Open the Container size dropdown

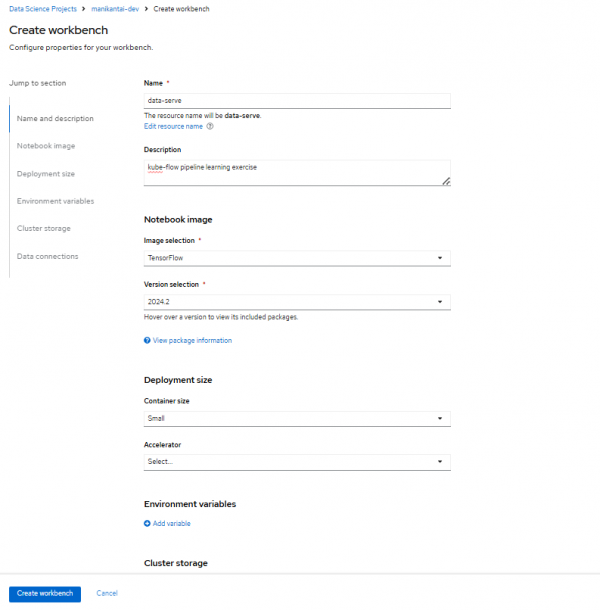click(297, 418)
